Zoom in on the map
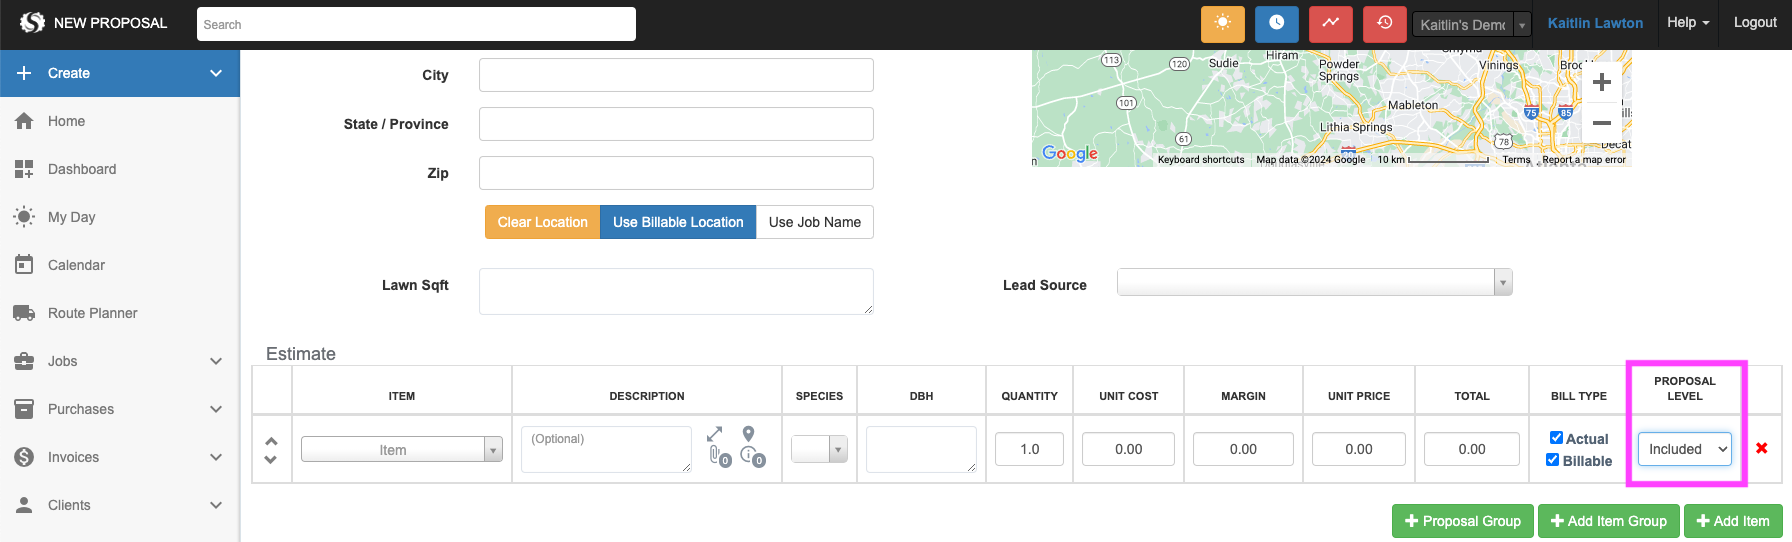Screen dimensions: 1792x542 [x=1601, y=82]
